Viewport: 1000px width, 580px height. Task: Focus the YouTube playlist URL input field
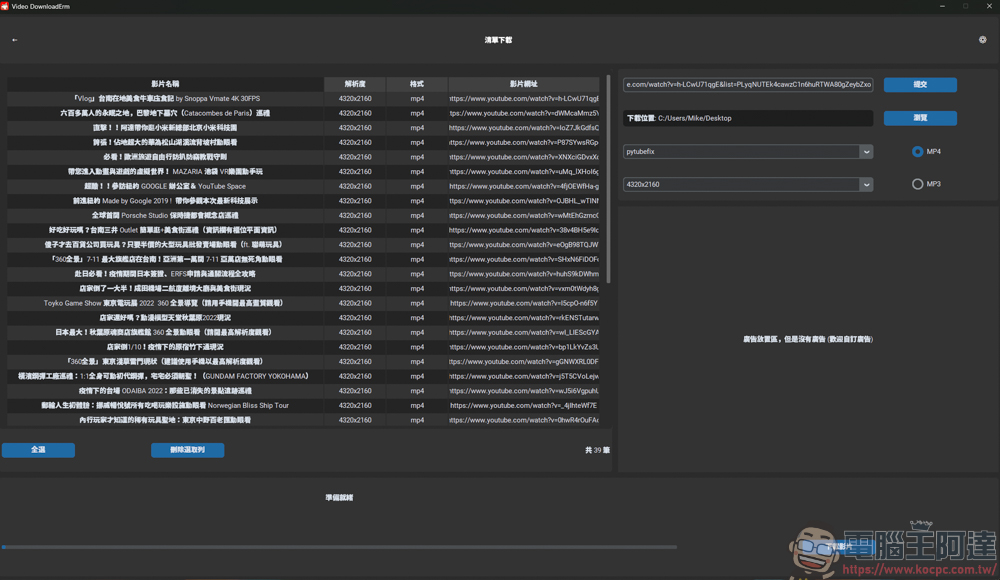pos(747,84)
